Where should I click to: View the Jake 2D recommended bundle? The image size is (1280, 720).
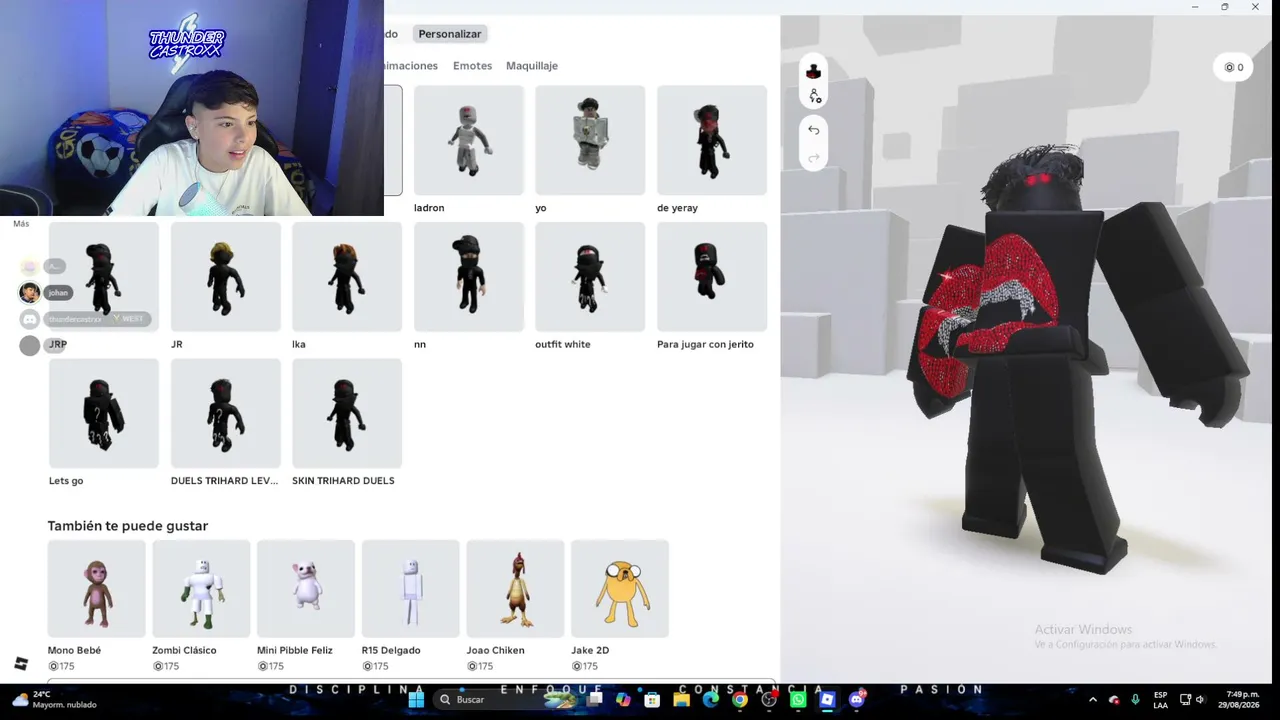point(620,589)
